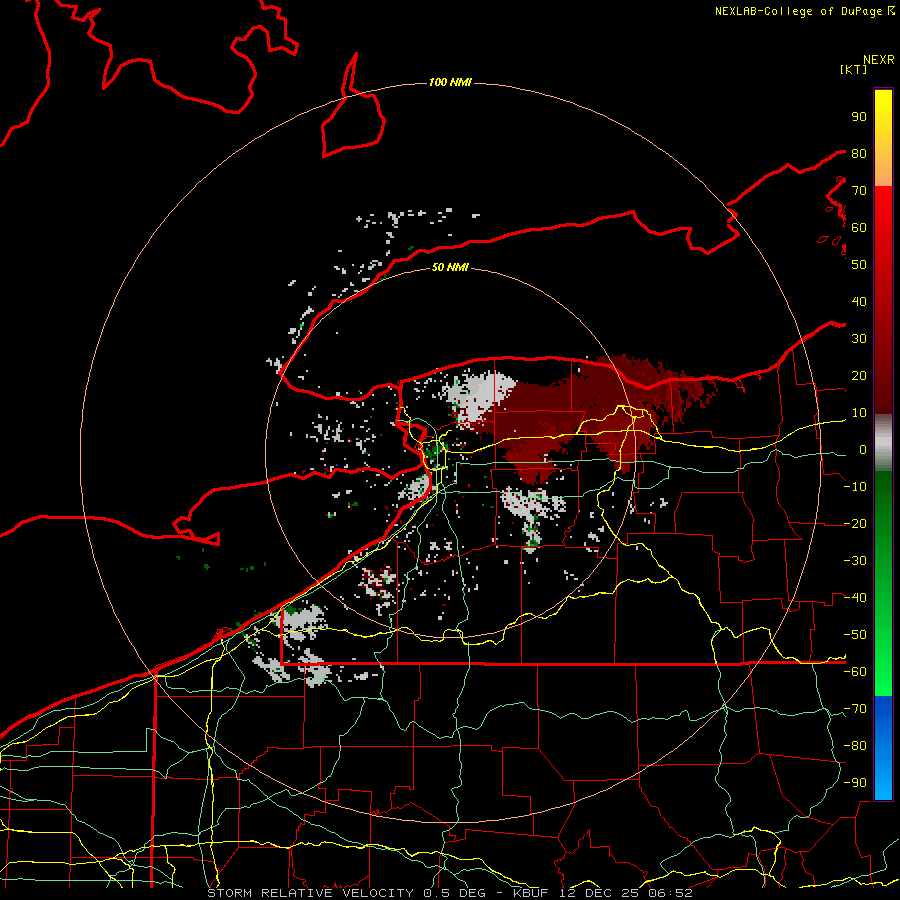This screenshot has width=900, height=900.
Task: Click the -10 value on velocity scale
Action: tap(855, 487)
